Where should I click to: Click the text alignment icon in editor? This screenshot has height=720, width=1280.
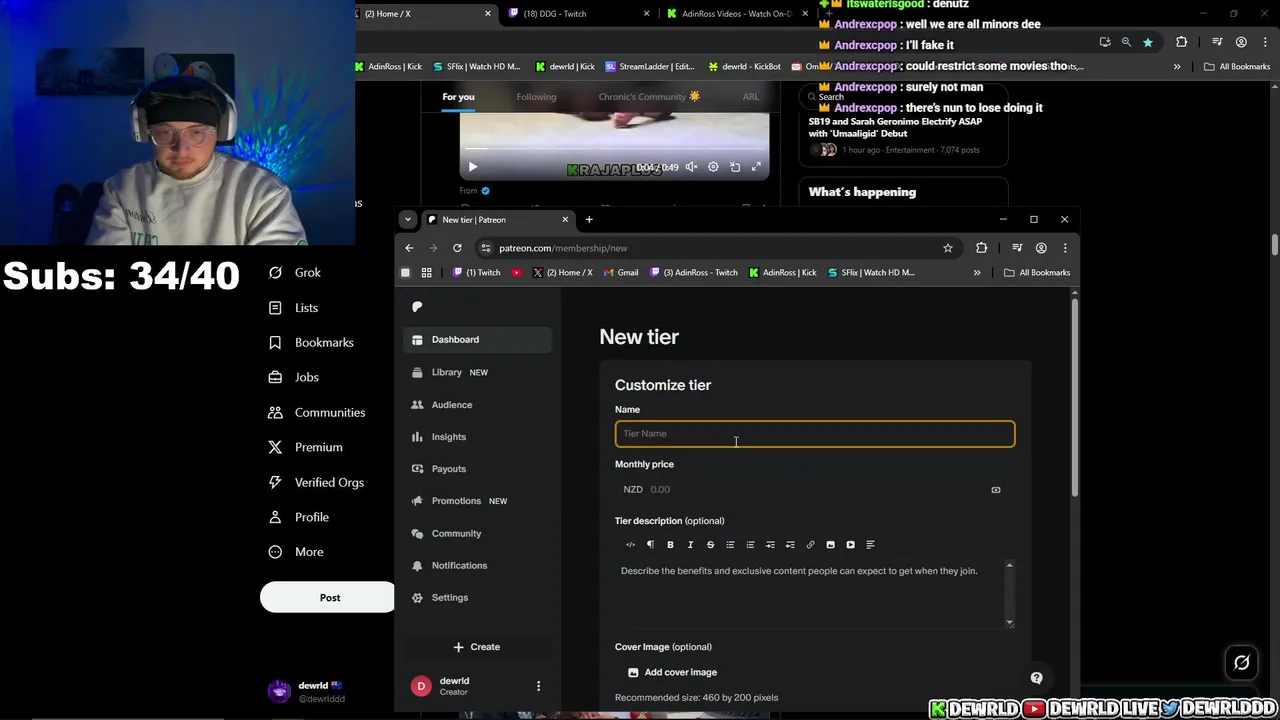coord(870,545)
